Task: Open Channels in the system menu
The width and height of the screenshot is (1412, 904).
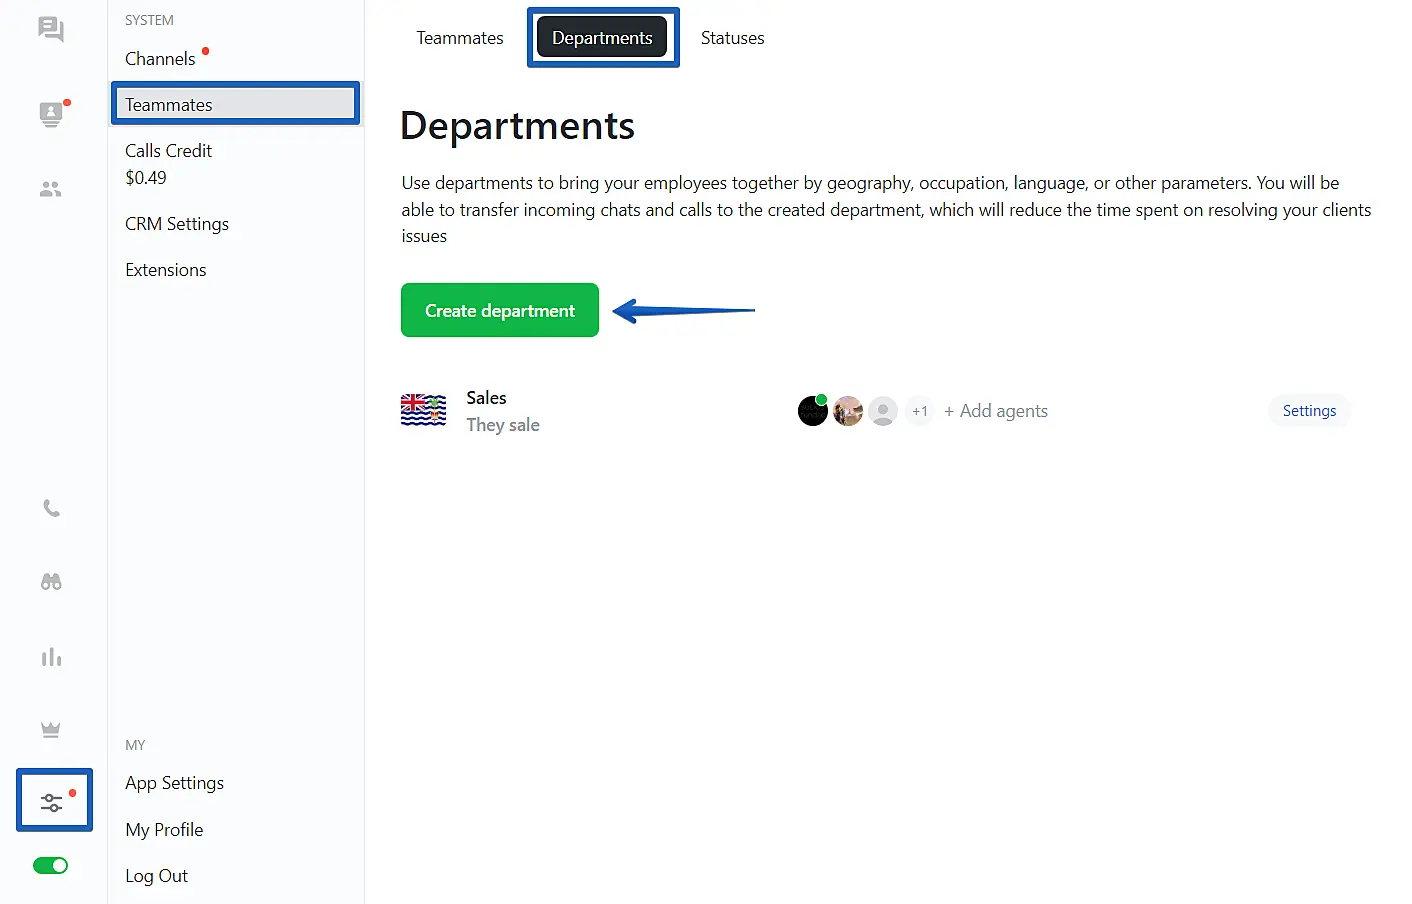Action: [x=160, y=59]
